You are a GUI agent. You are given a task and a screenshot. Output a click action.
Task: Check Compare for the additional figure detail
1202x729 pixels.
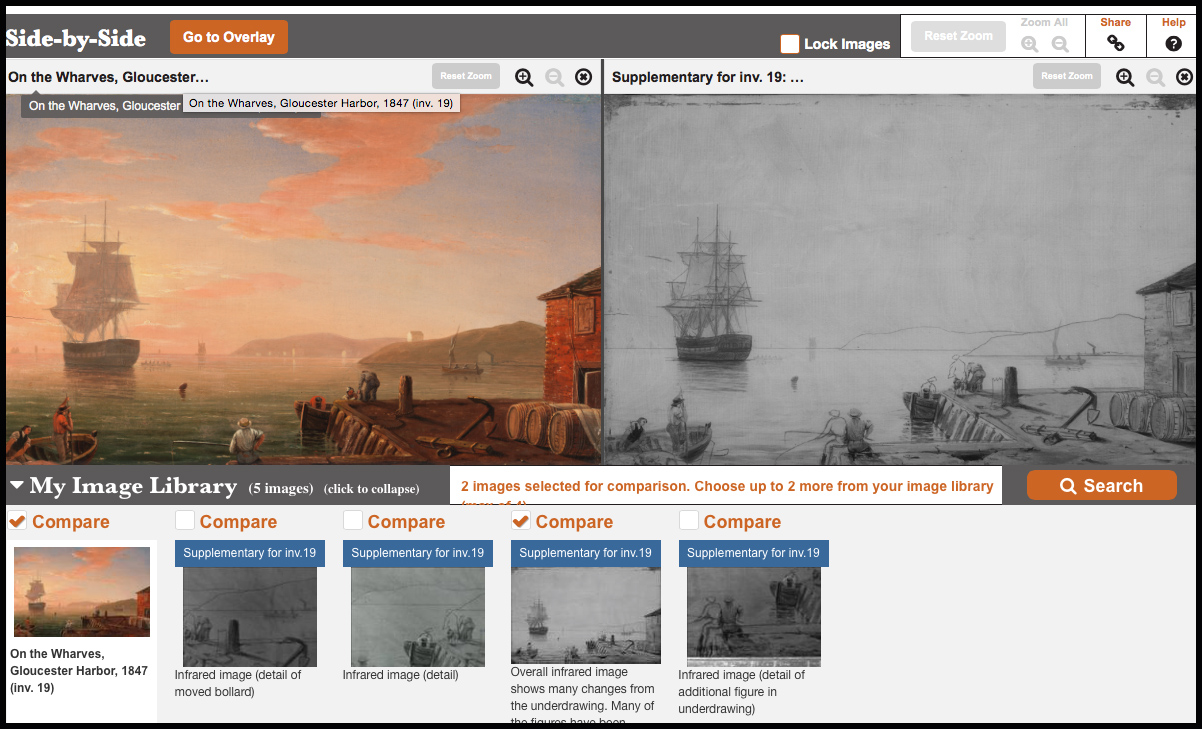click(689, 520)
